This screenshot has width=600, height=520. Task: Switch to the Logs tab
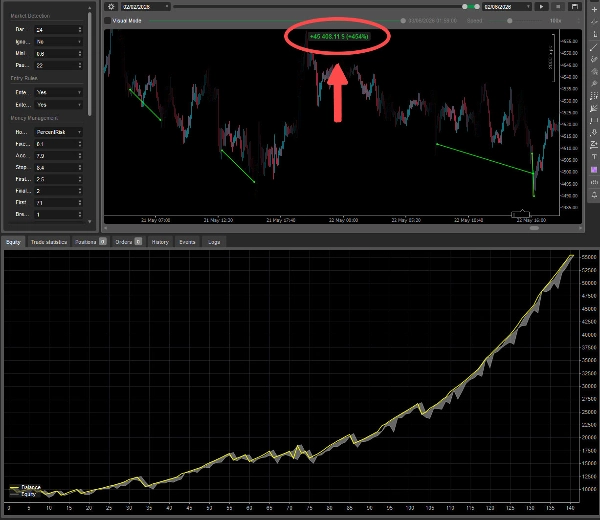pos(214,242)
